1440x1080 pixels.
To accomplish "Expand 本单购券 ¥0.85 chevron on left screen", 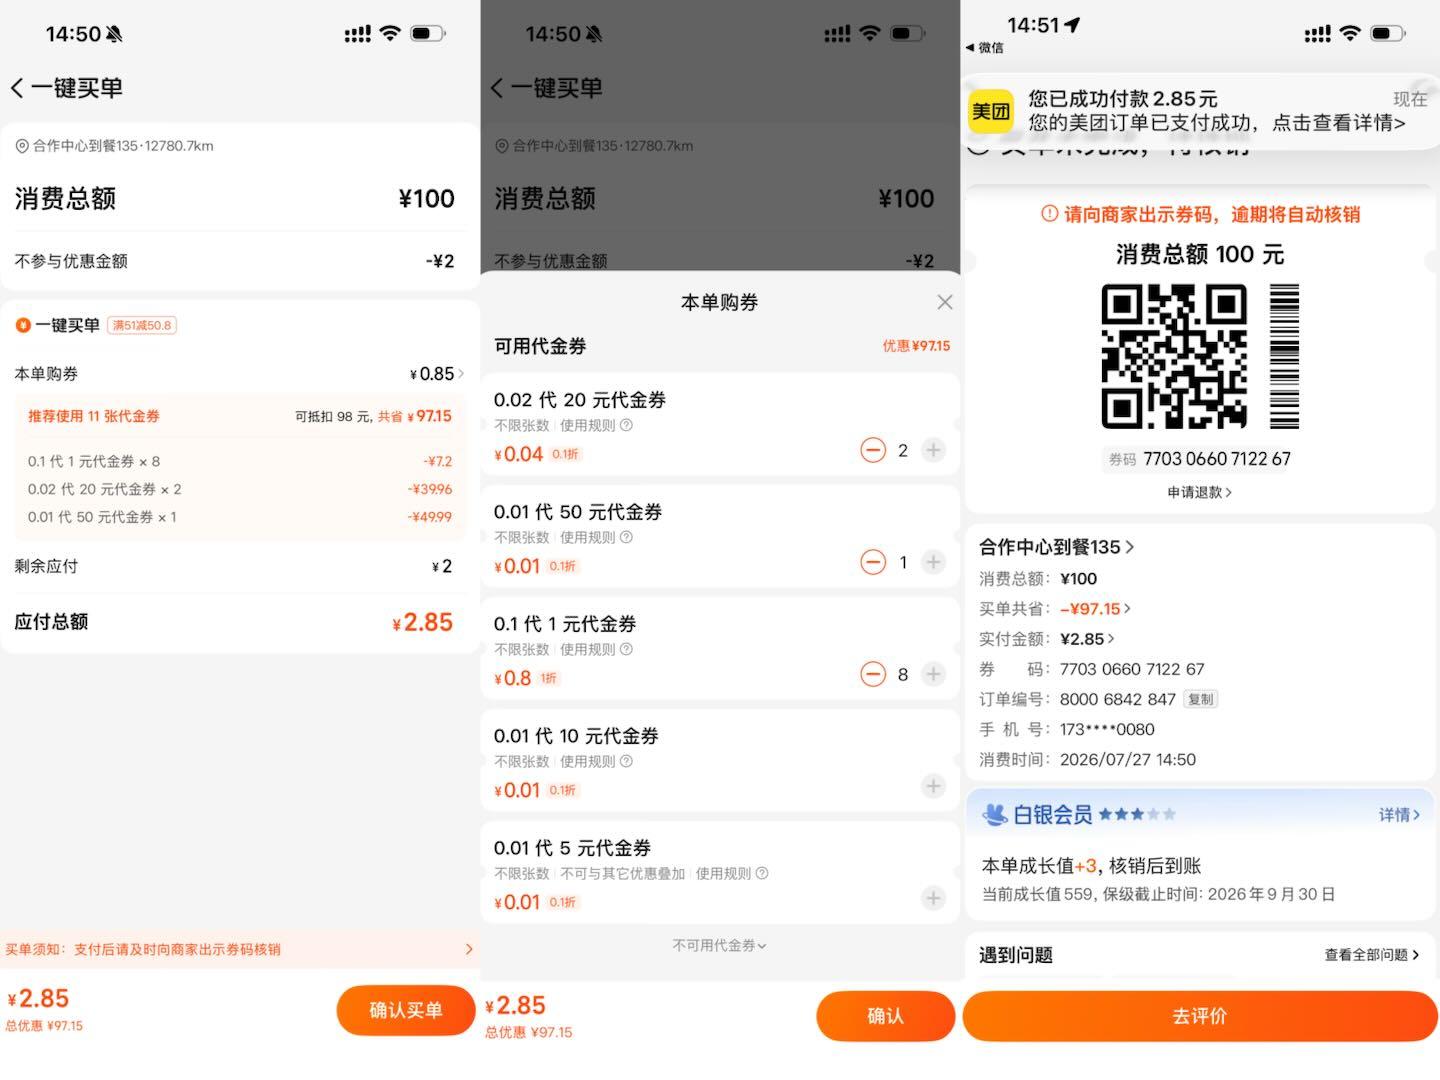I will click(x=461, y=374).
